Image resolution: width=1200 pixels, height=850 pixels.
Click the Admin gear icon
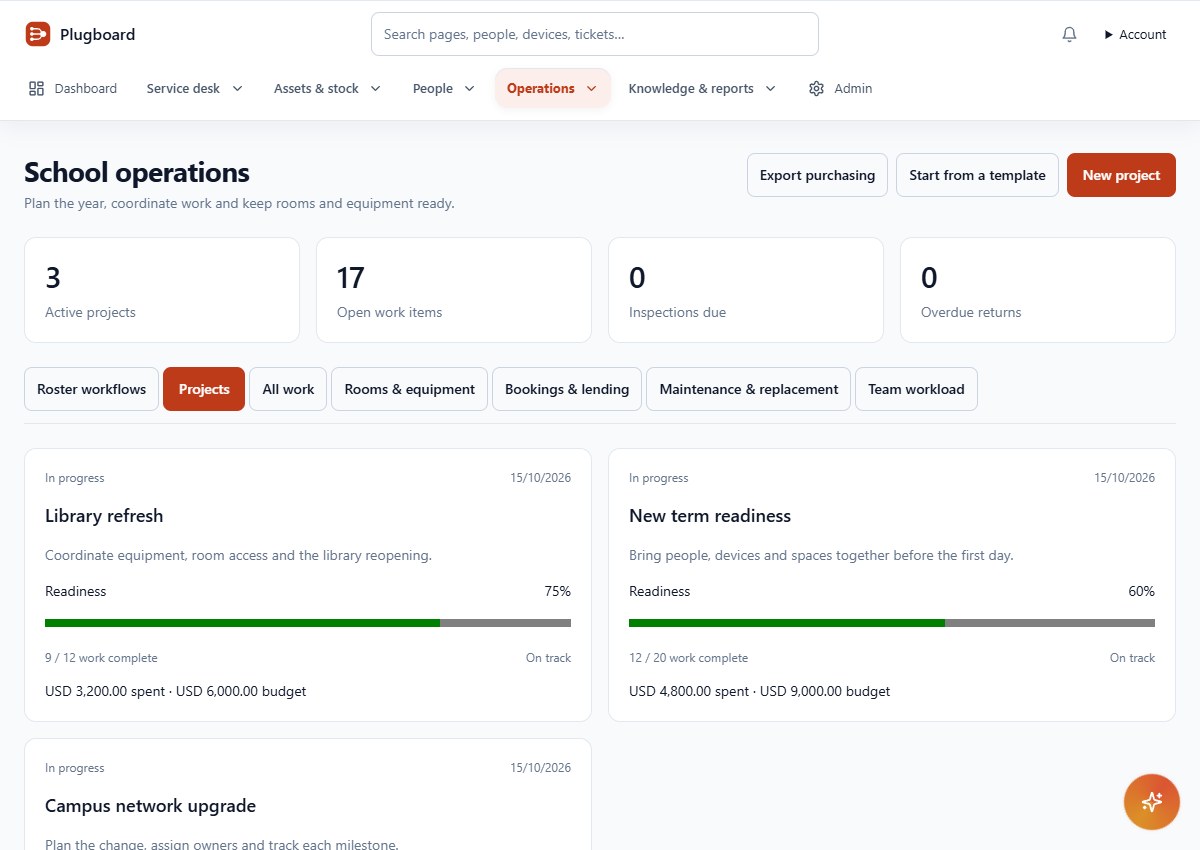pos(816,88)
